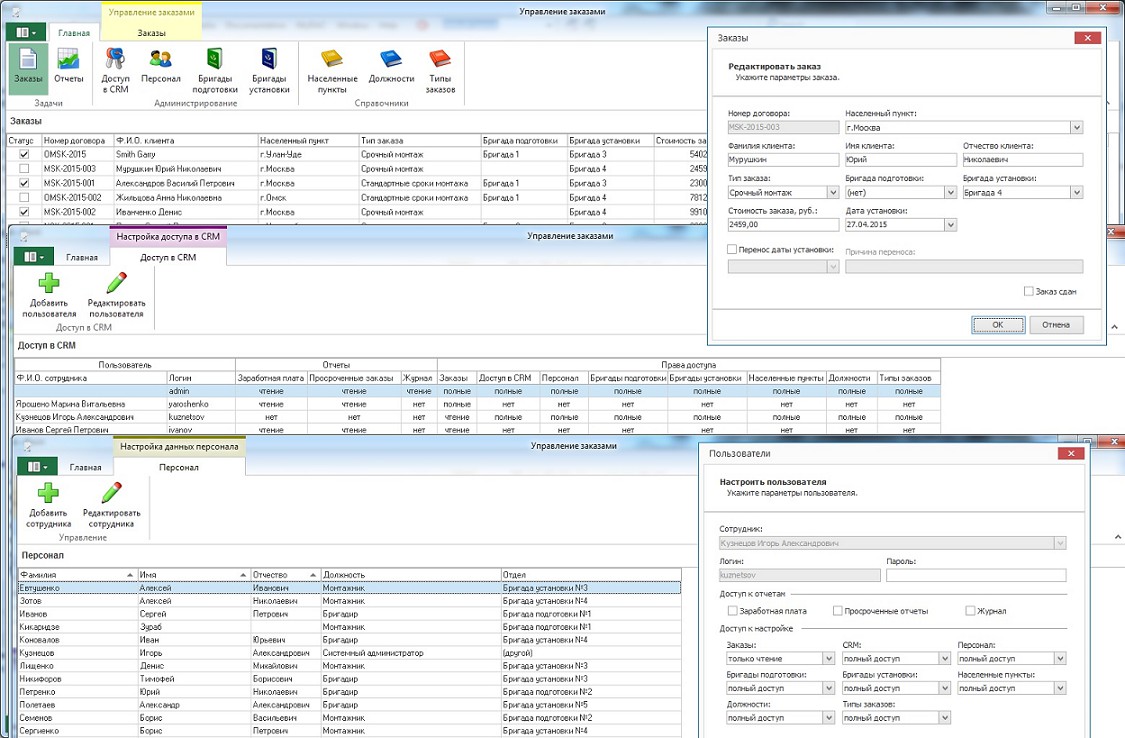The image size is (1125, 738).
Task: Check the Заработная плата report access box
Action: [733, 610]
